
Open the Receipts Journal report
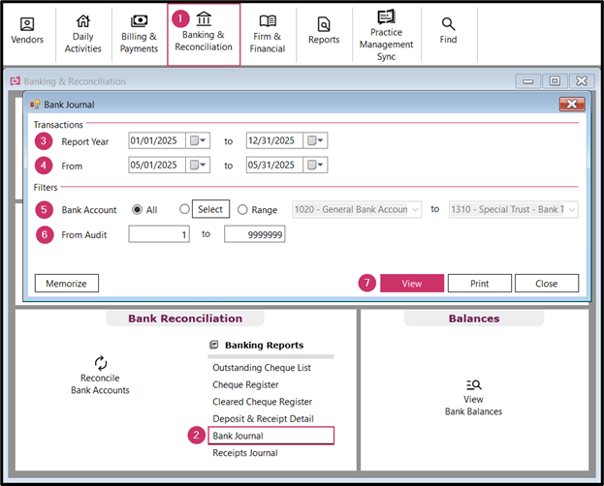(x=245, y=453)
